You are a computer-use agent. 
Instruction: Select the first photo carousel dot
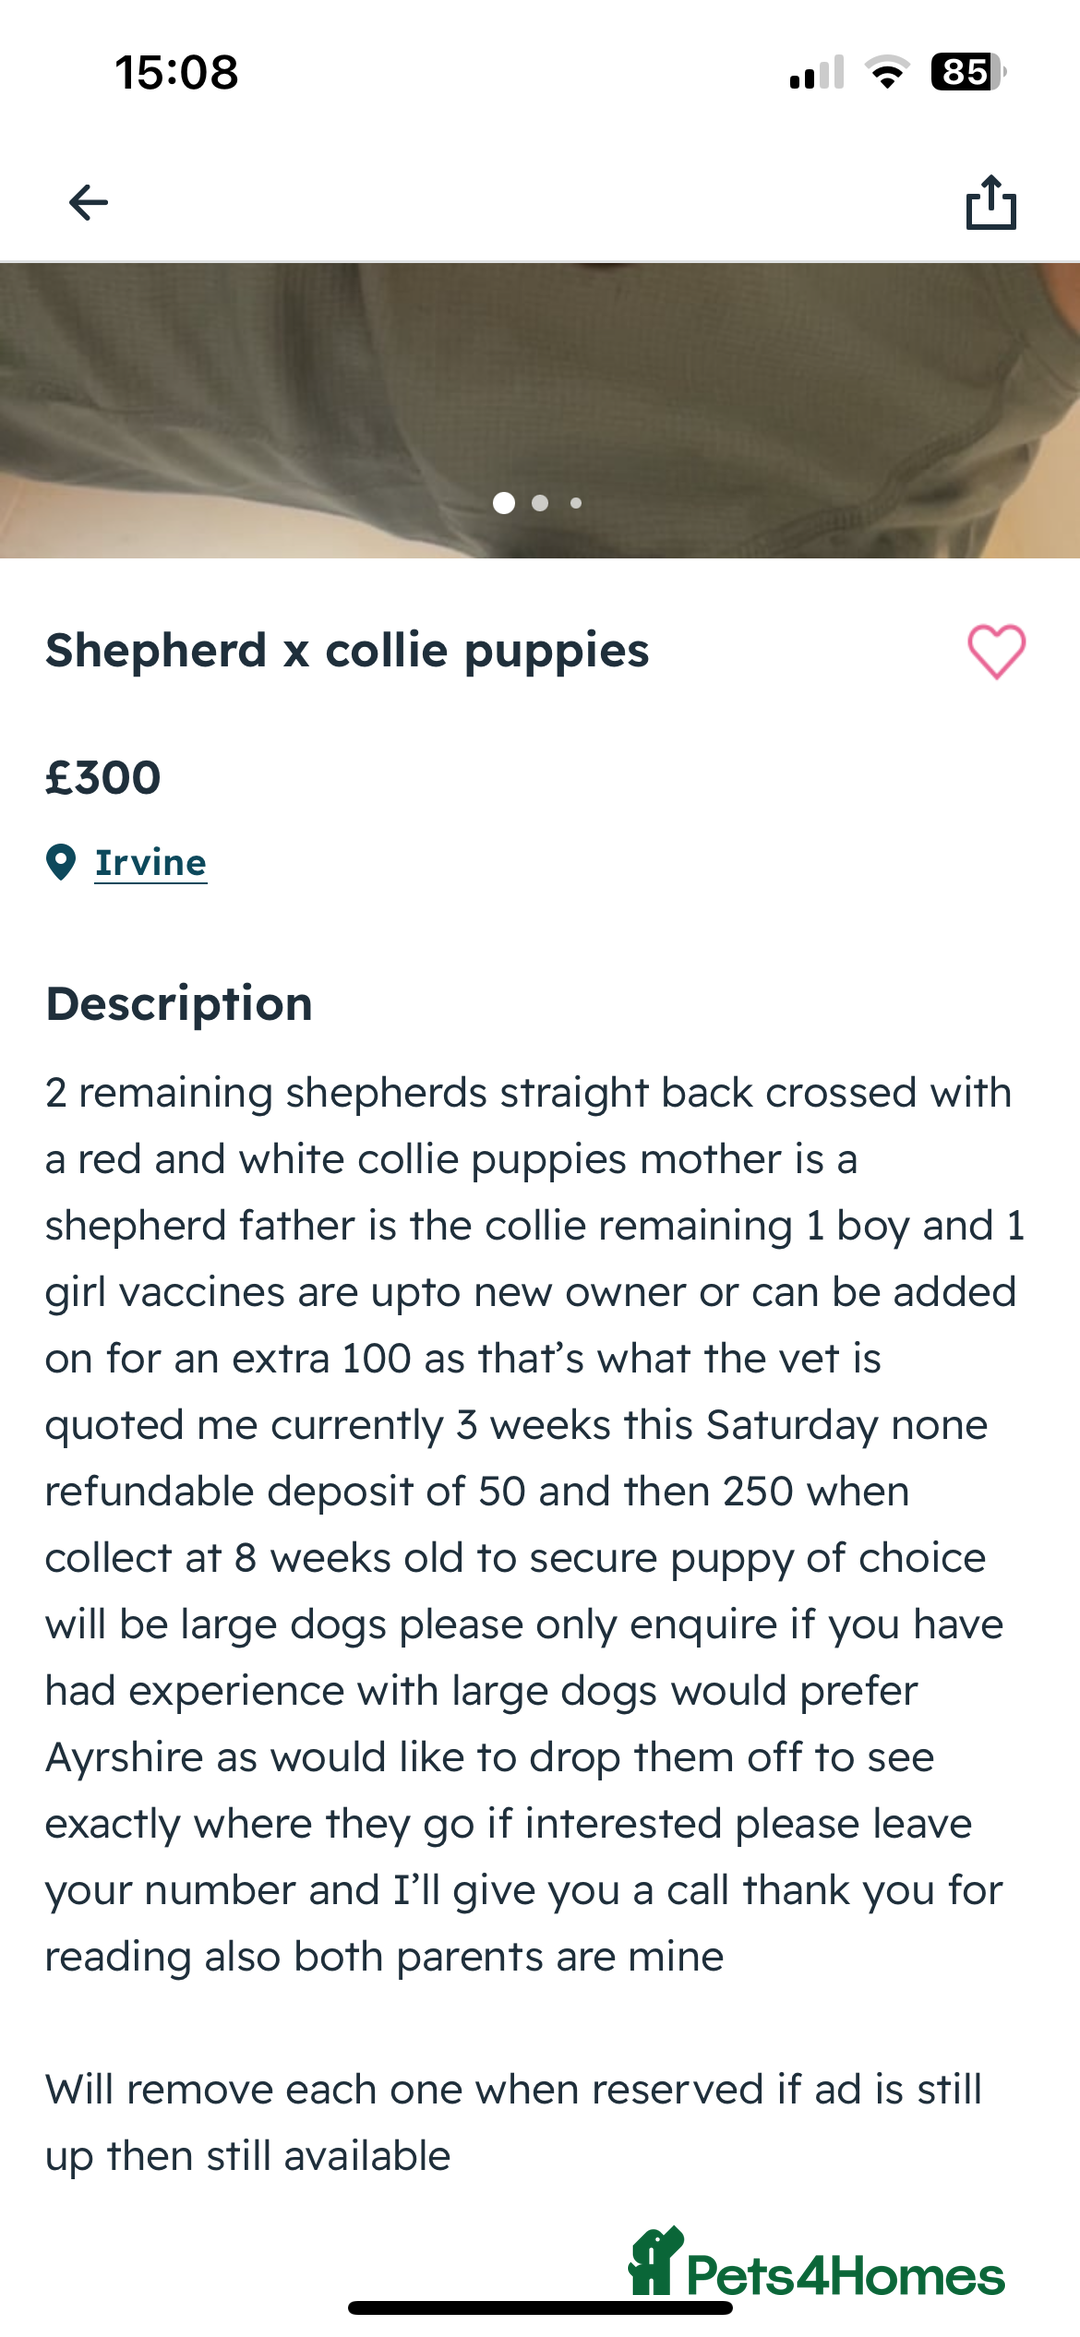[x=504, y=503]
